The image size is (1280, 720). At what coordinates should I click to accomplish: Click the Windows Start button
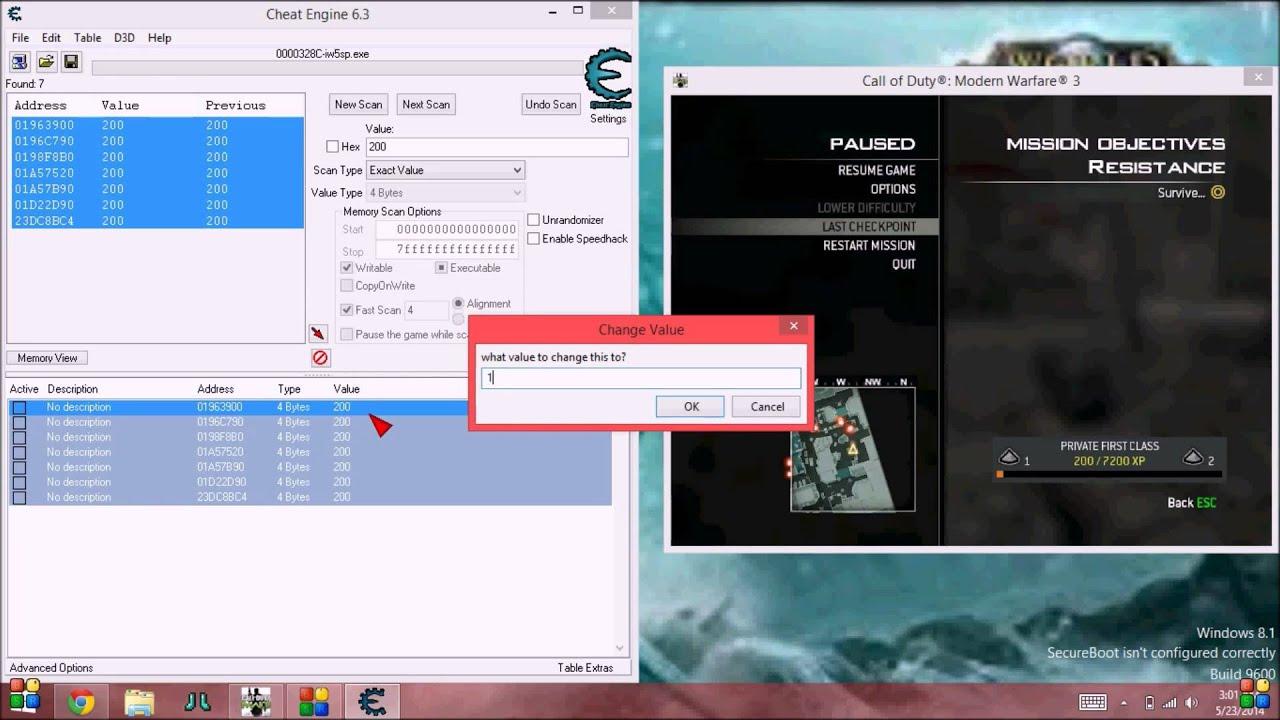pyautogui.click(x=24, y=696)
